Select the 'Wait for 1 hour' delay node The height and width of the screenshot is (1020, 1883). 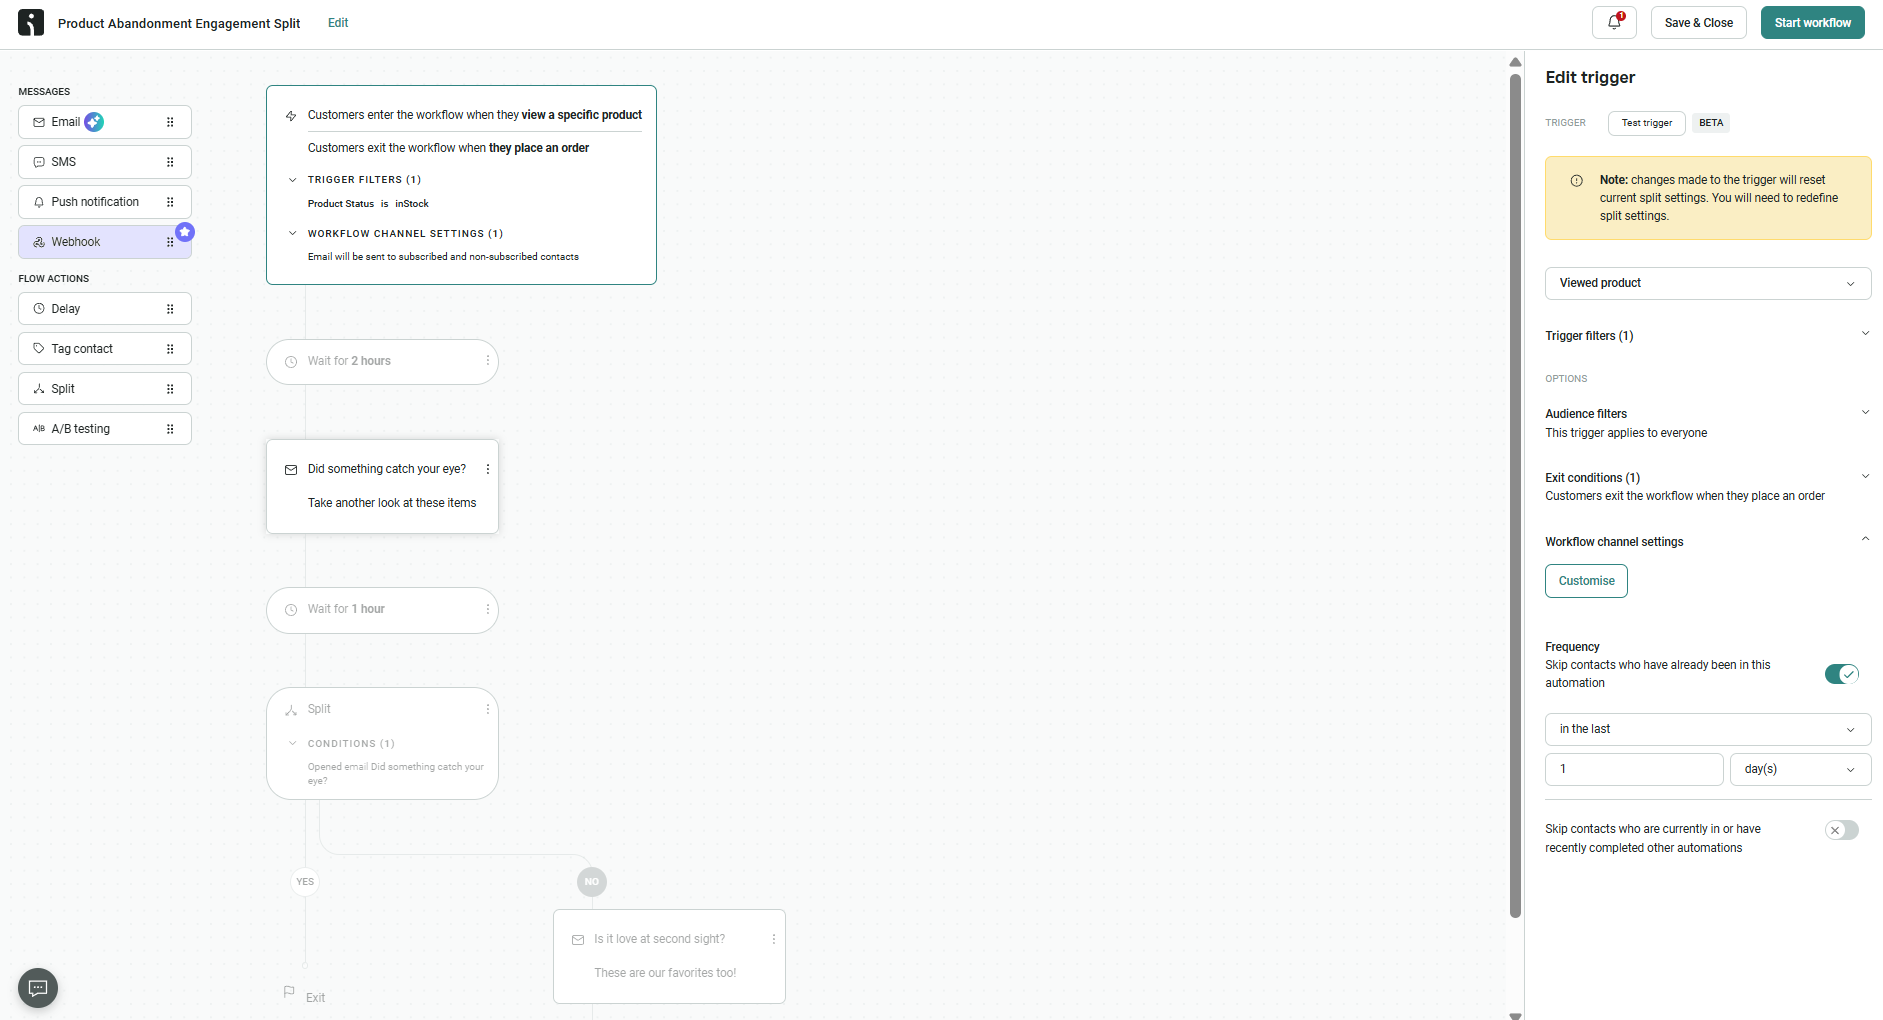[x=382, y=609]
